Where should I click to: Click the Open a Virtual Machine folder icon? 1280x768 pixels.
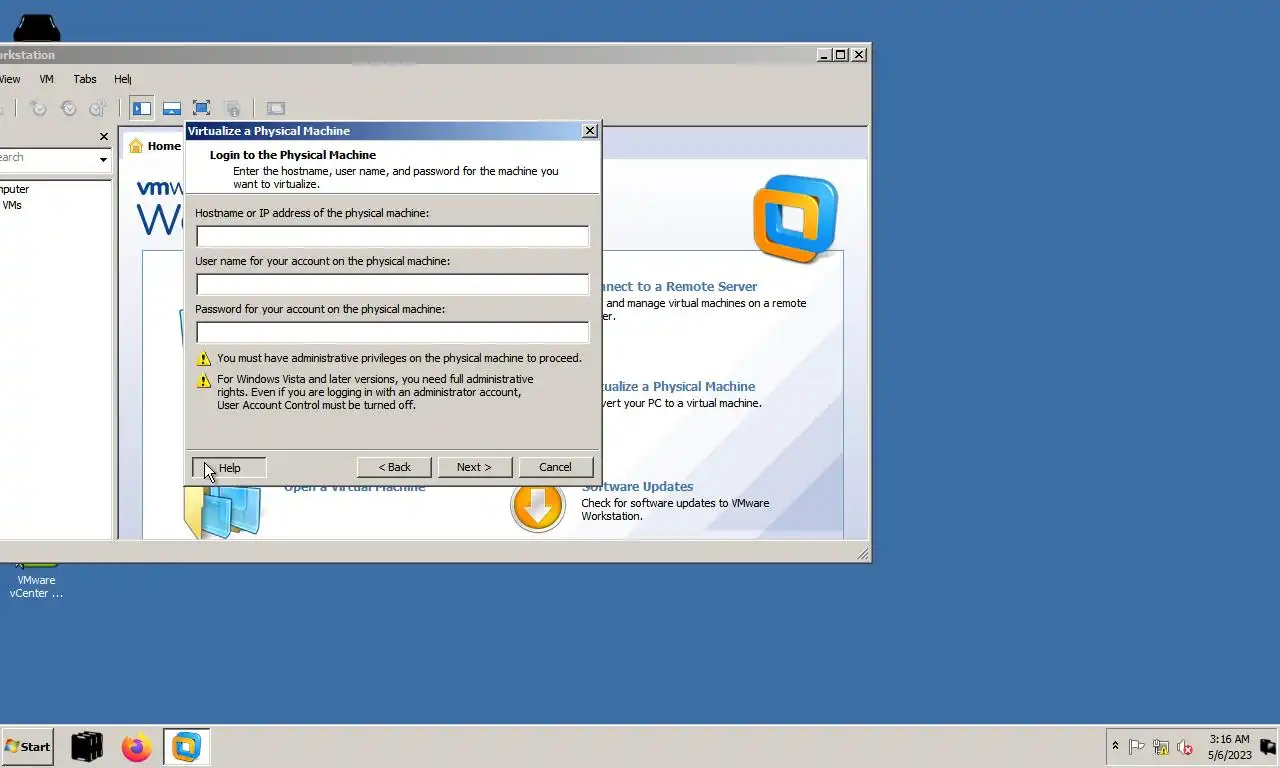222,511
